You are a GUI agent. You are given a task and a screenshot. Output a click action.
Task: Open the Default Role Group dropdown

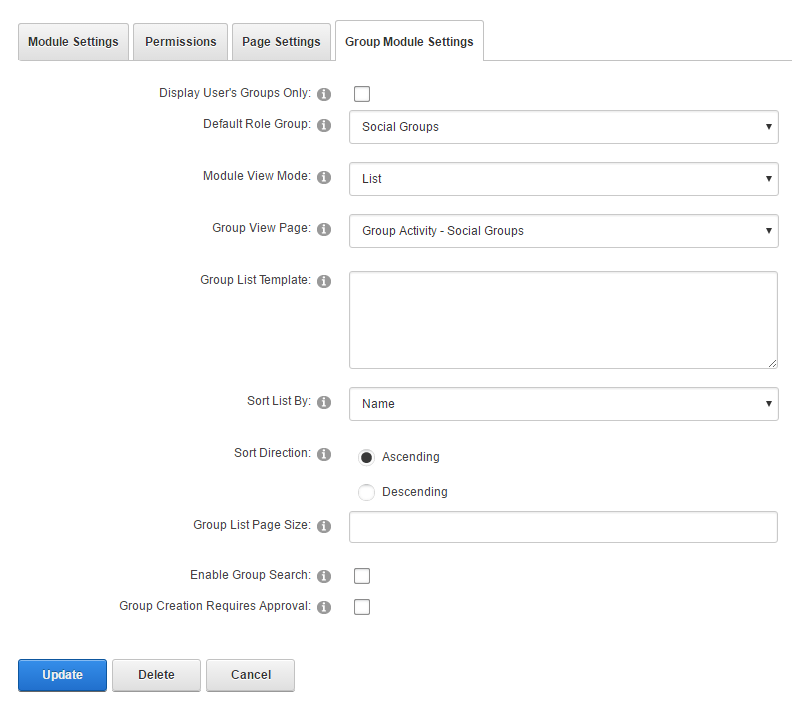(x=563, y=127)
